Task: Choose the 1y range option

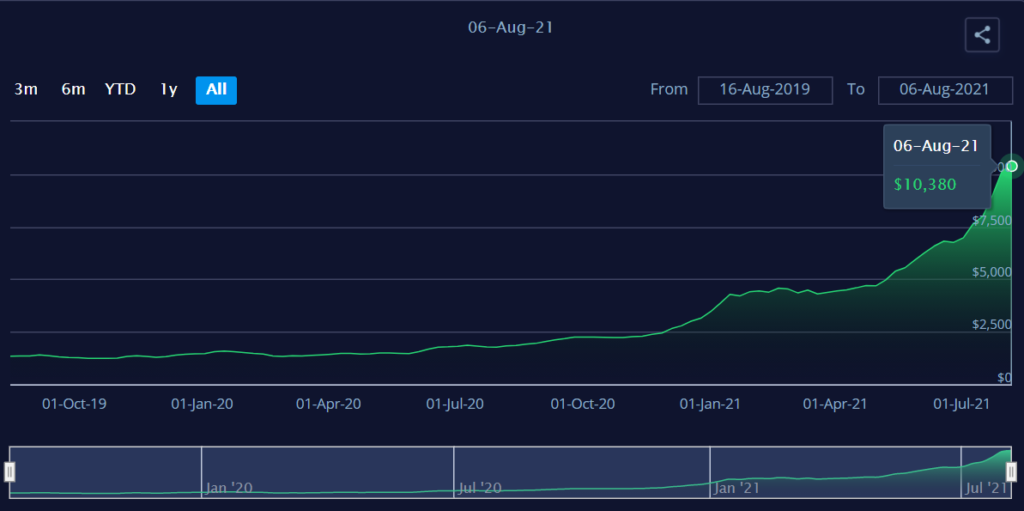Action: pyautogui.click(x=168, y=90)
